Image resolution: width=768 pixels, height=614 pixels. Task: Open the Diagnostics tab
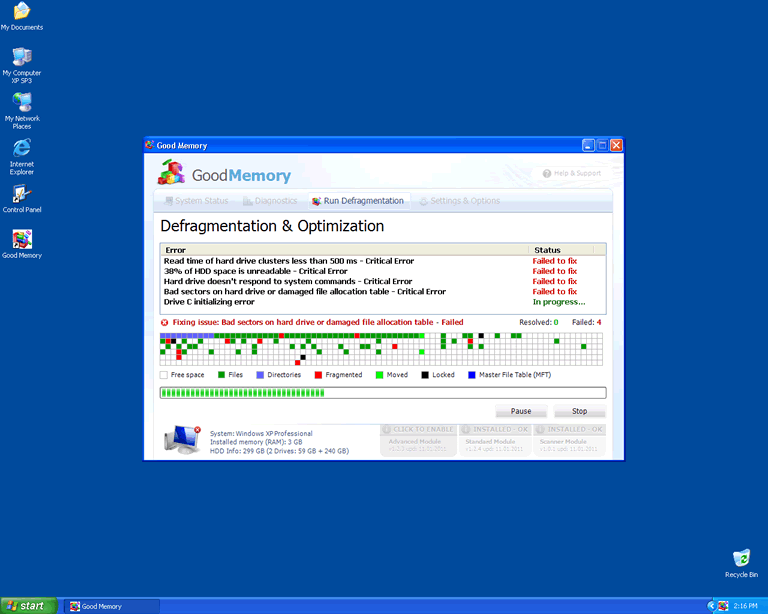pyautogui.click(x=270, y=201)
